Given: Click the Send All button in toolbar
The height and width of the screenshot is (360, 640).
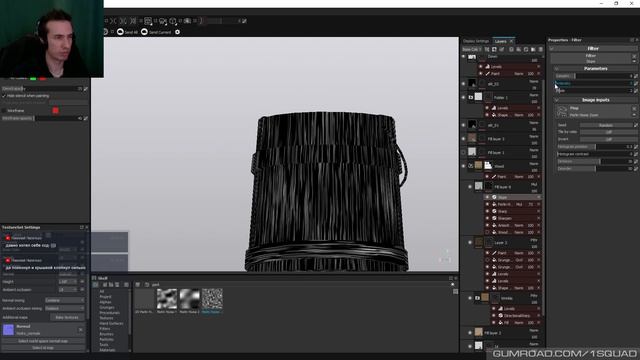Looking at the screenshot, I should coord(127,32).
